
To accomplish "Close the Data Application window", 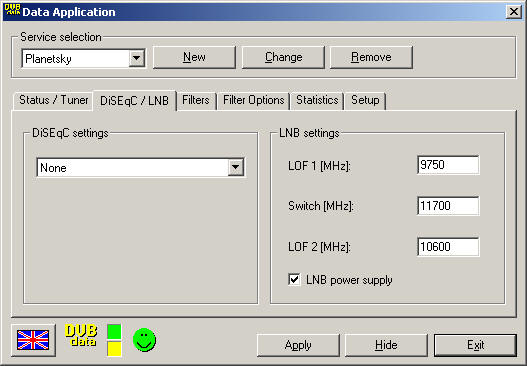I will coord(514,12).
